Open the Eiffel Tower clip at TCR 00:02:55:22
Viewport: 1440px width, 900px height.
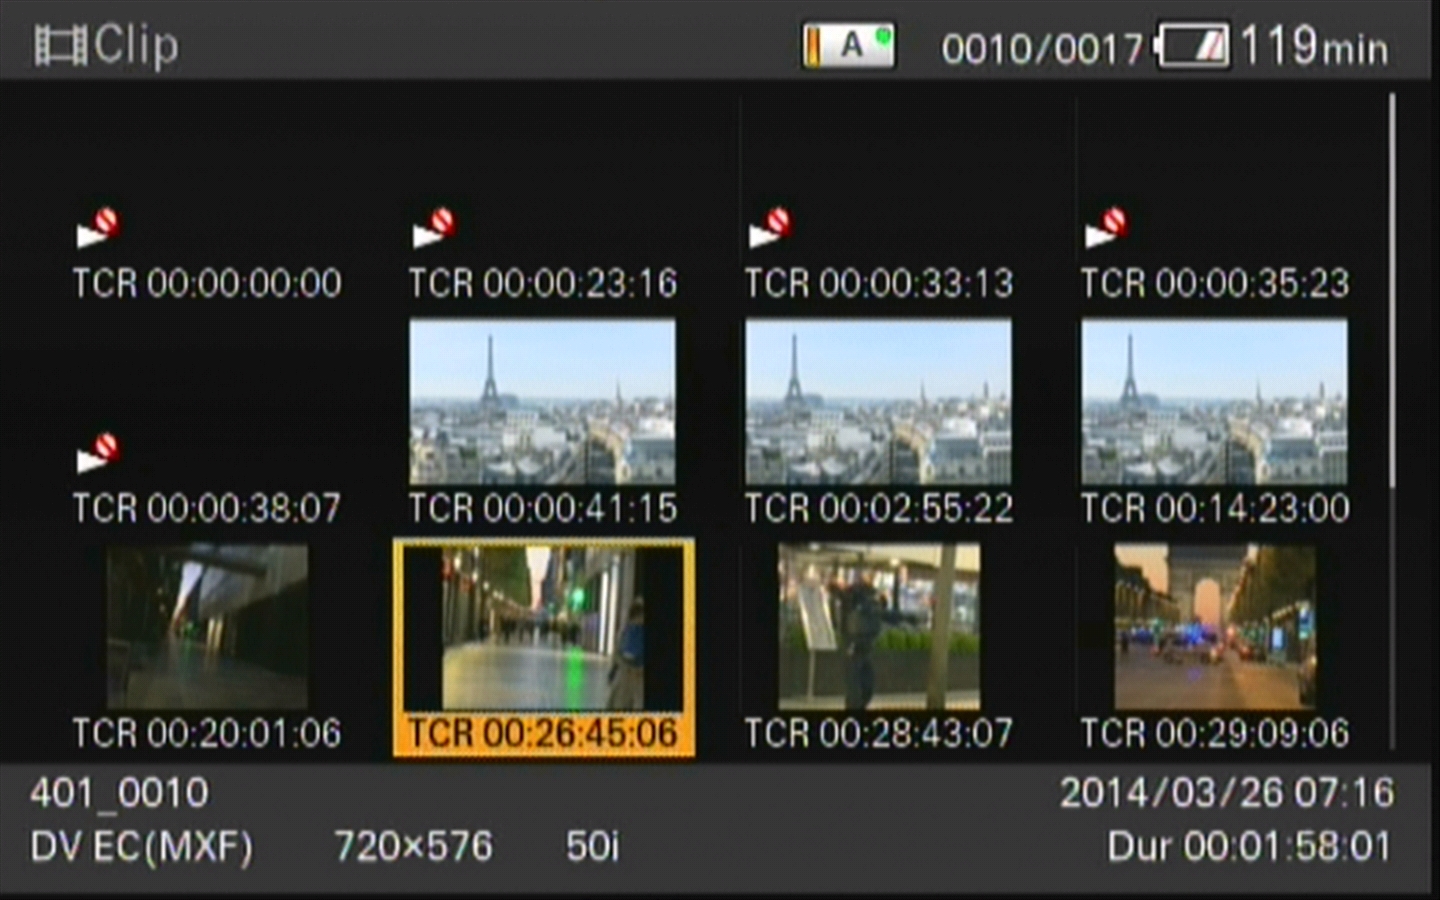pyautogui.click(x=878, y=402)
